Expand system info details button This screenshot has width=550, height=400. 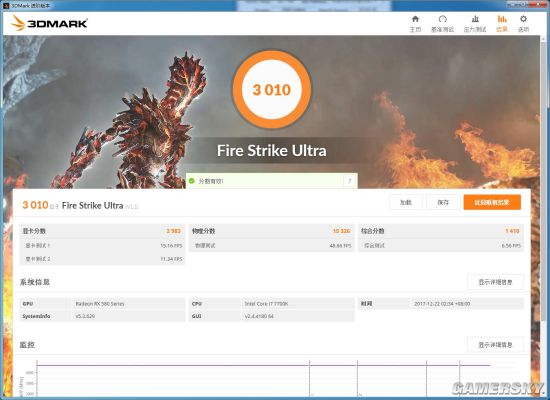point(495,282)
